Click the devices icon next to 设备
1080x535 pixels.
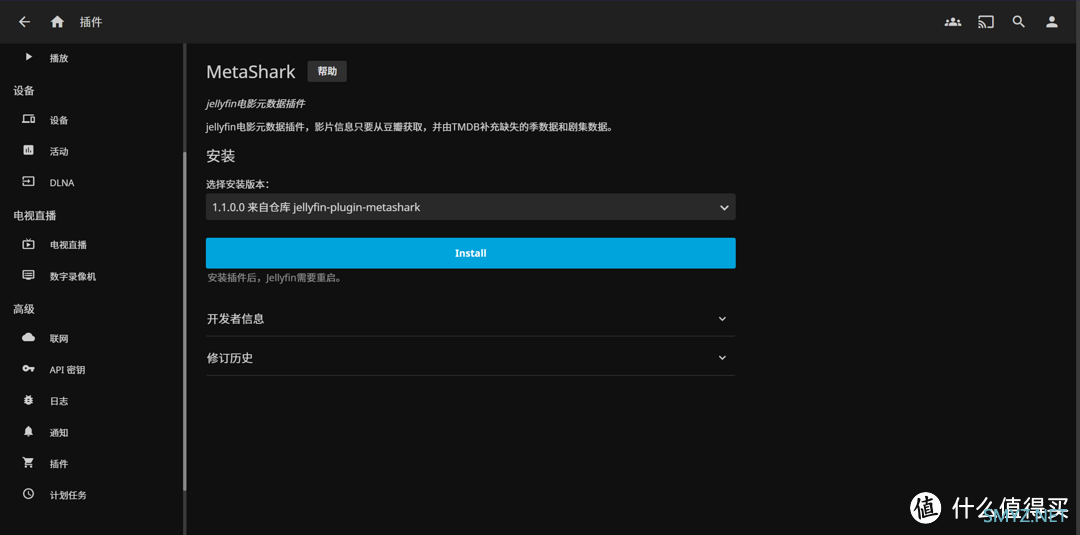pos(28,119)
